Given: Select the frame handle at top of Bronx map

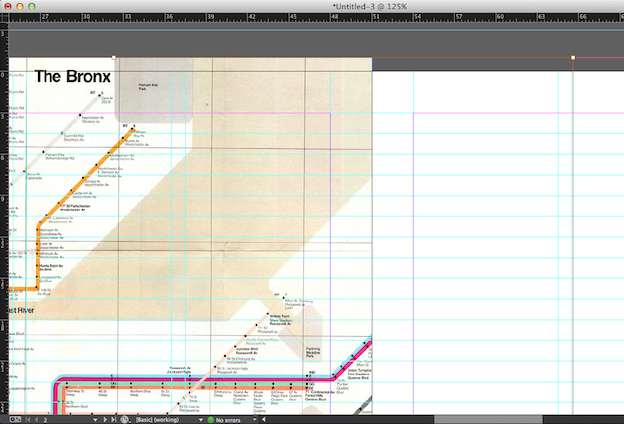Looking at the screenshot, I should coord(114,58).
